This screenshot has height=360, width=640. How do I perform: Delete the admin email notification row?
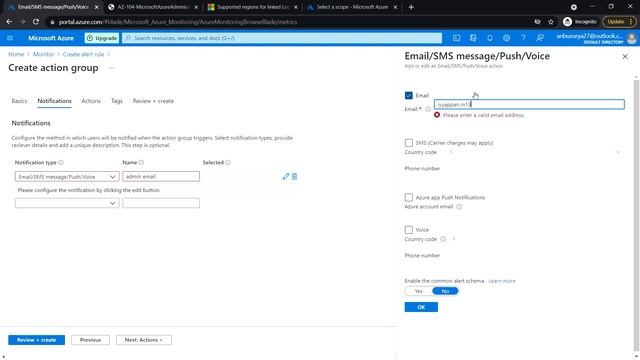tap(294, 176)
